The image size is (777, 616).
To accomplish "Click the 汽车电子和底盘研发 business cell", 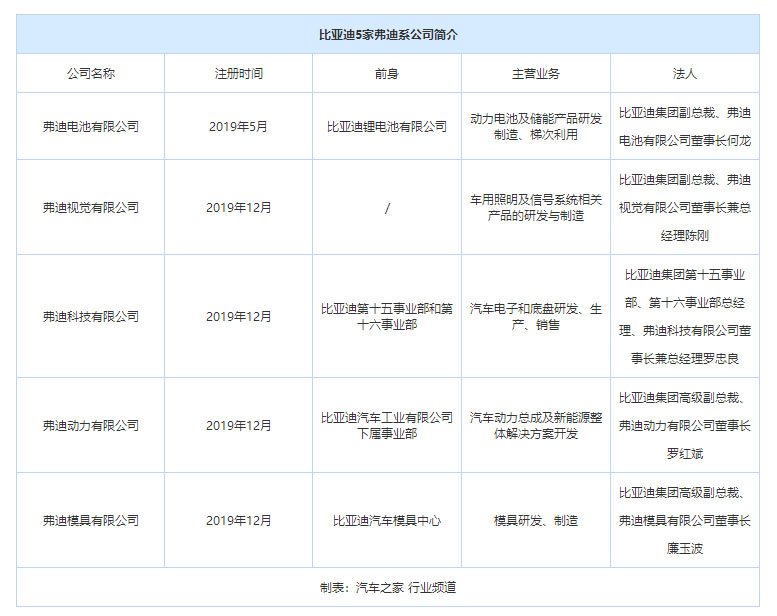I will [536, 317].
